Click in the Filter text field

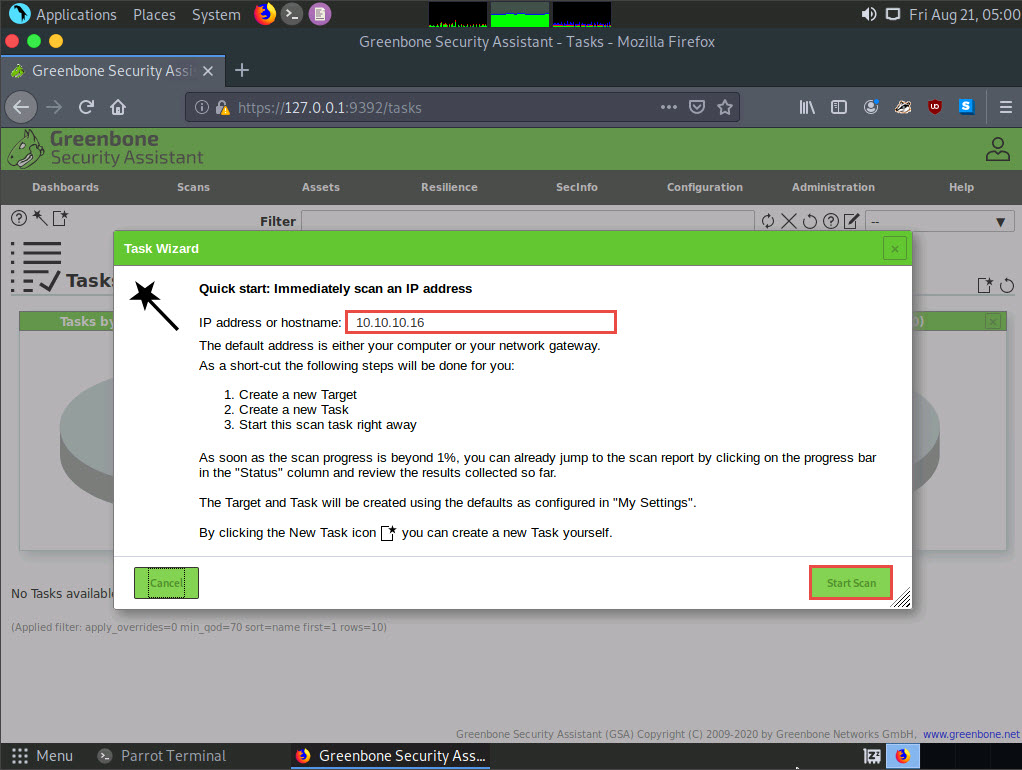(528, 221)
